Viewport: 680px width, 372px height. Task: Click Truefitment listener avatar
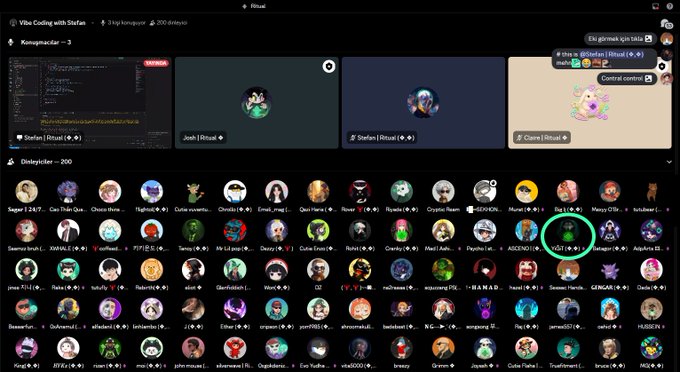click(568, 348)
